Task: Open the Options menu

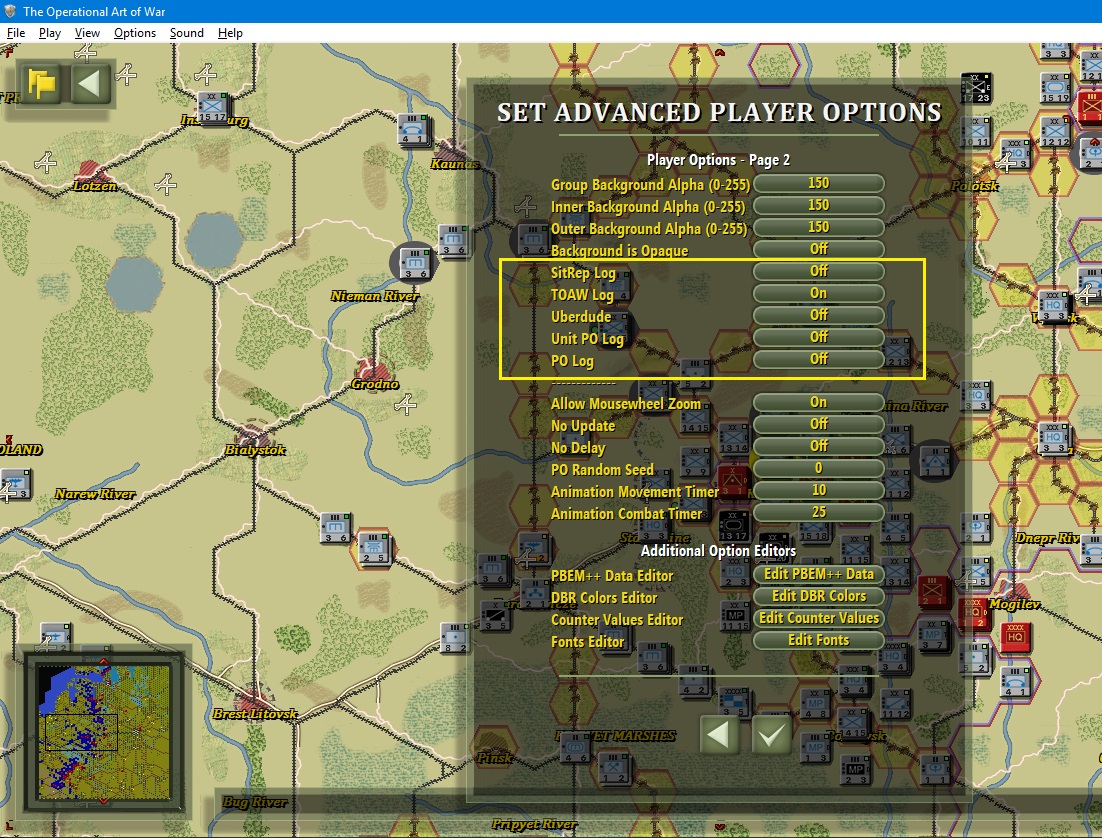Action: click(x=135, y=33)
